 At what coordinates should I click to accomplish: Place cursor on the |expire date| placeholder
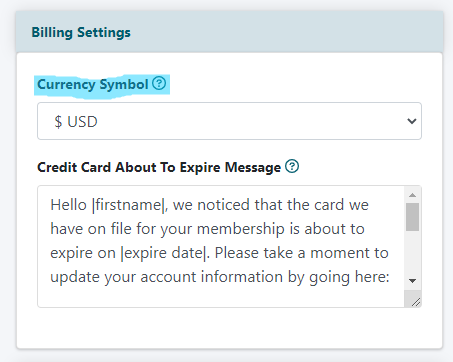163,253
